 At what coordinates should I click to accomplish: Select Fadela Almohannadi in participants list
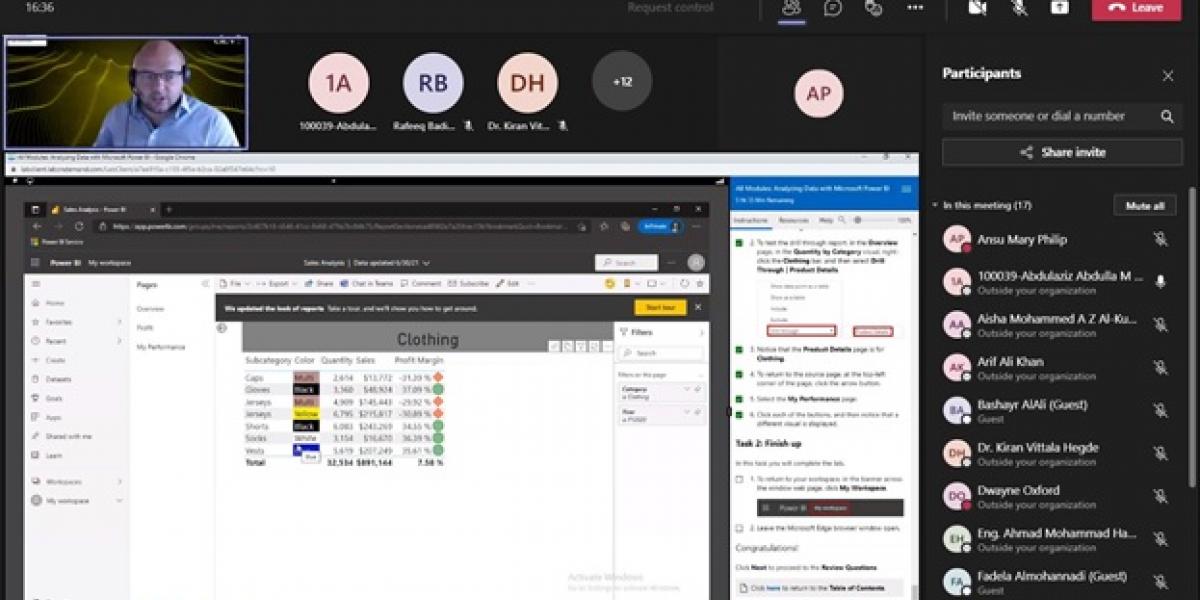[x=1056, y=582]
